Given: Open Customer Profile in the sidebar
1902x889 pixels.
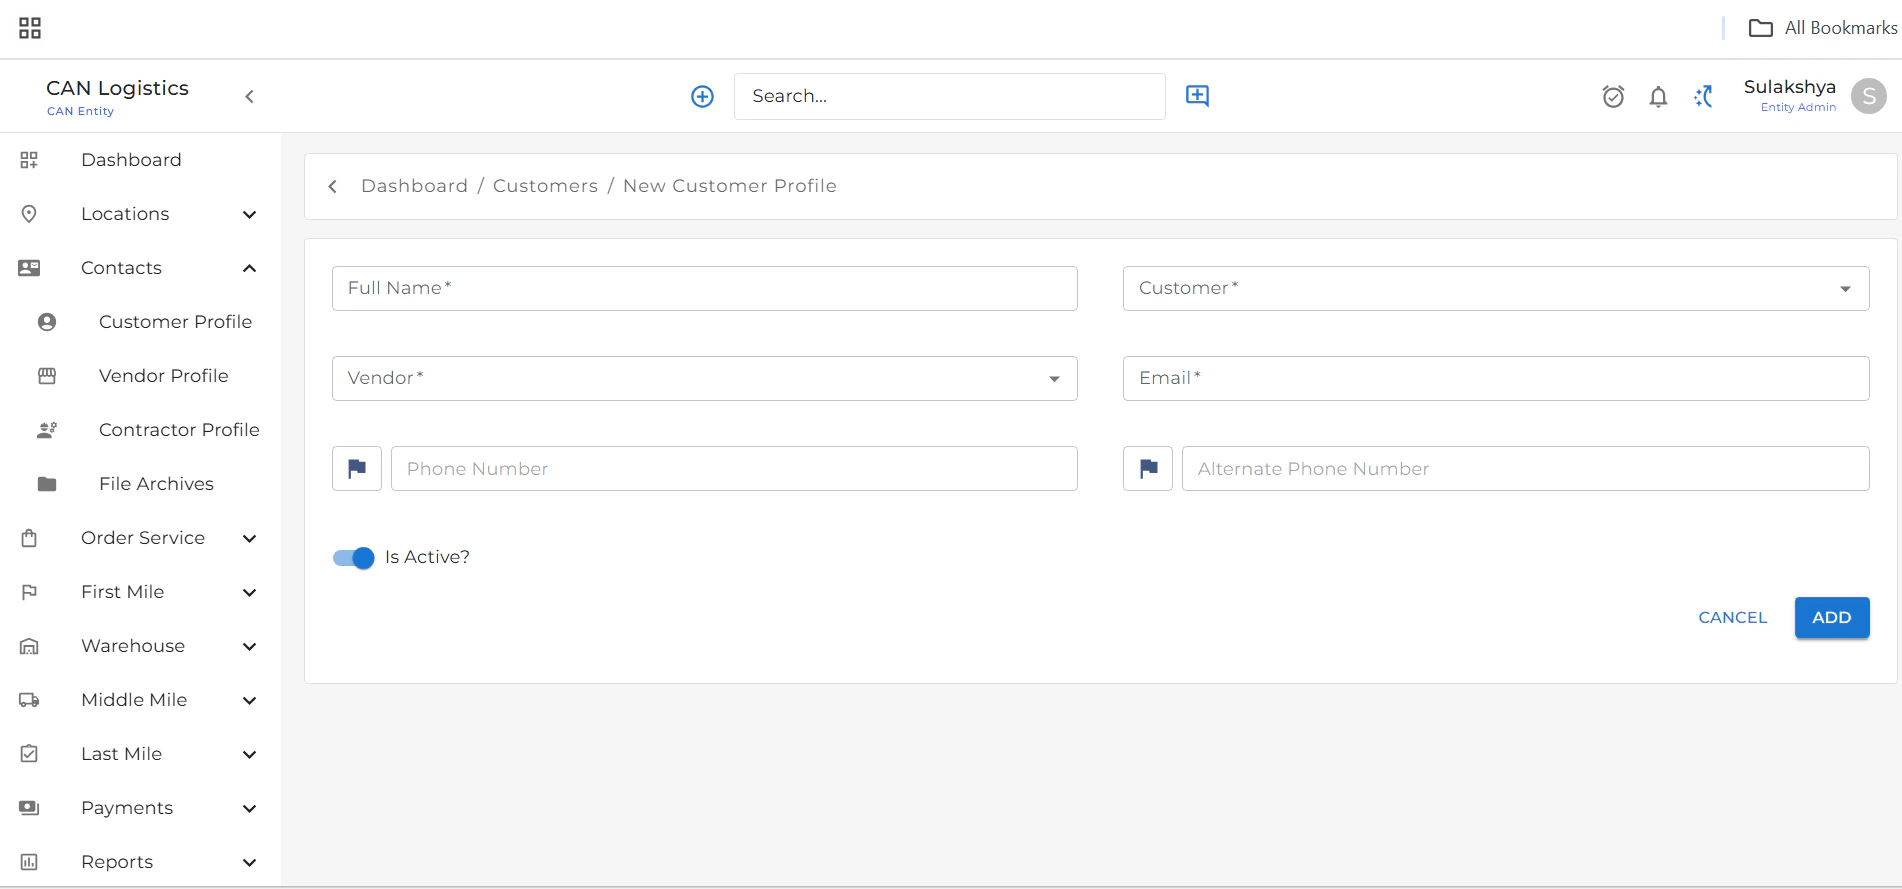Looking at the screenshot, I should [x=175, y=322].
